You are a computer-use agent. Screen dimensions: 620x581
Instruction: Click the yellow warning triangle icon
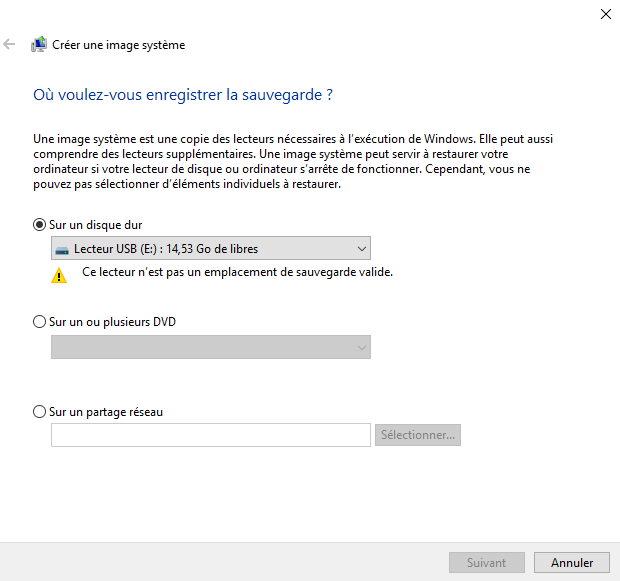pos(59,274)
